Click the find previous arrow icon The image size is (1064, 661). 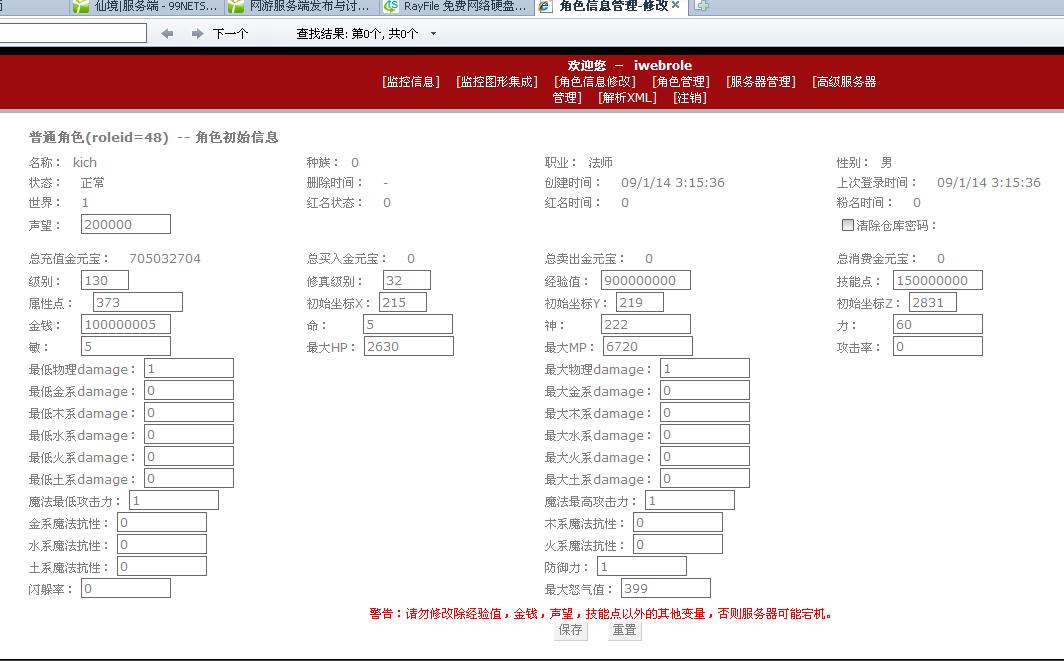click(x=167, y=33)
